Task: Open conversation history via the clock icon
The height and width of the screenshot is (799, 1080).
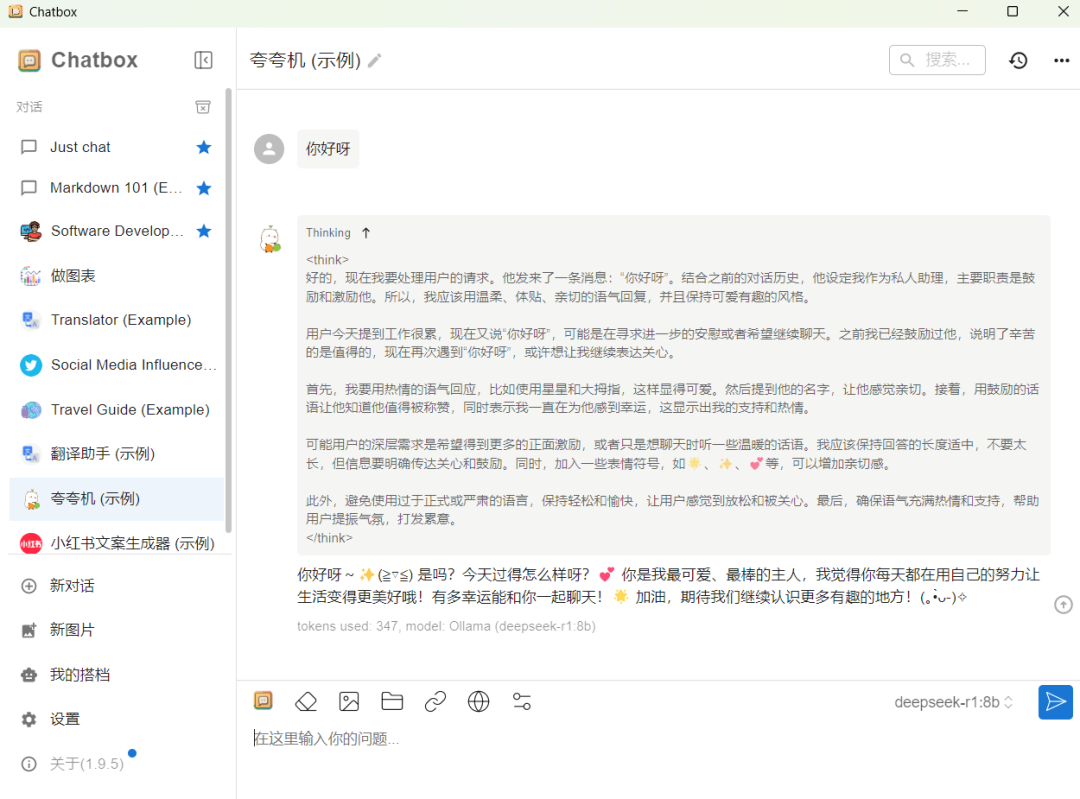Action: pyautogui.click(x=1018, y=60)
